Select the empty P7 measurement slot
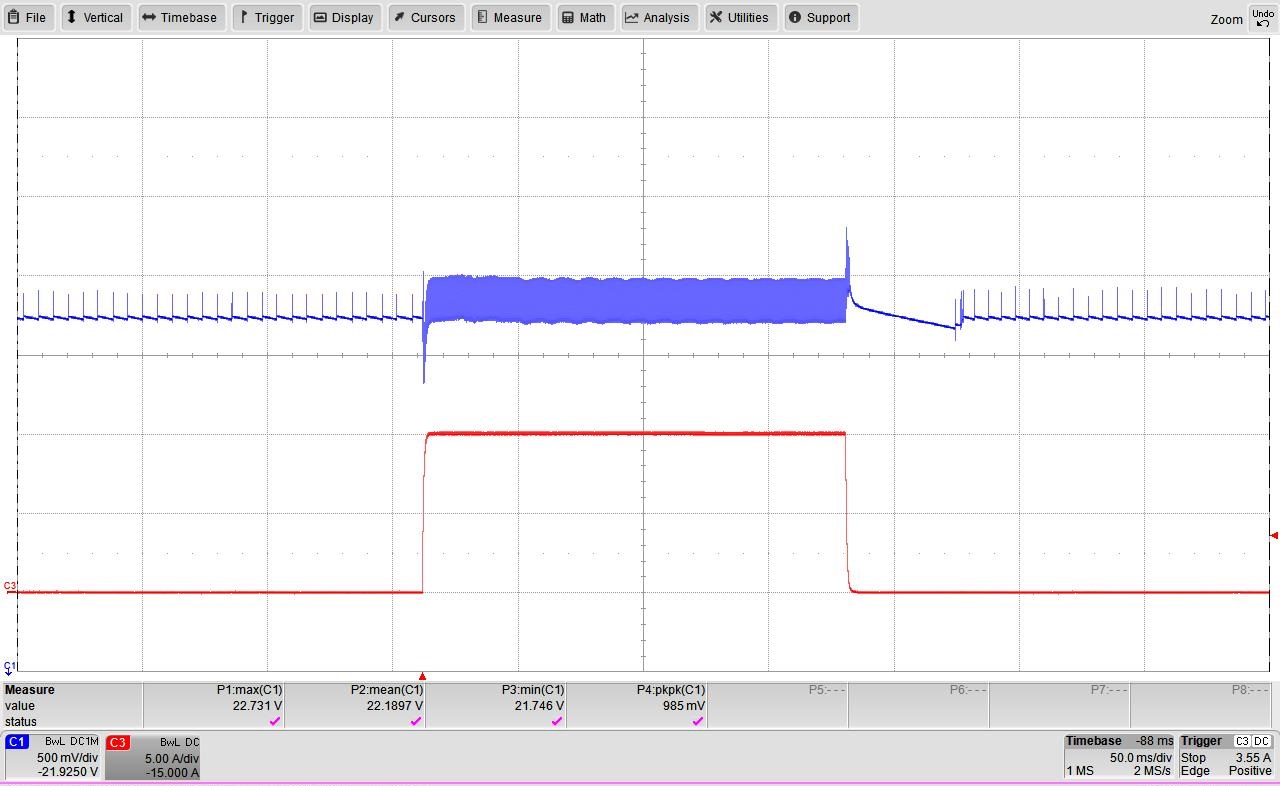Viewport: 1280px width, 786px height. pos(1060,705)
